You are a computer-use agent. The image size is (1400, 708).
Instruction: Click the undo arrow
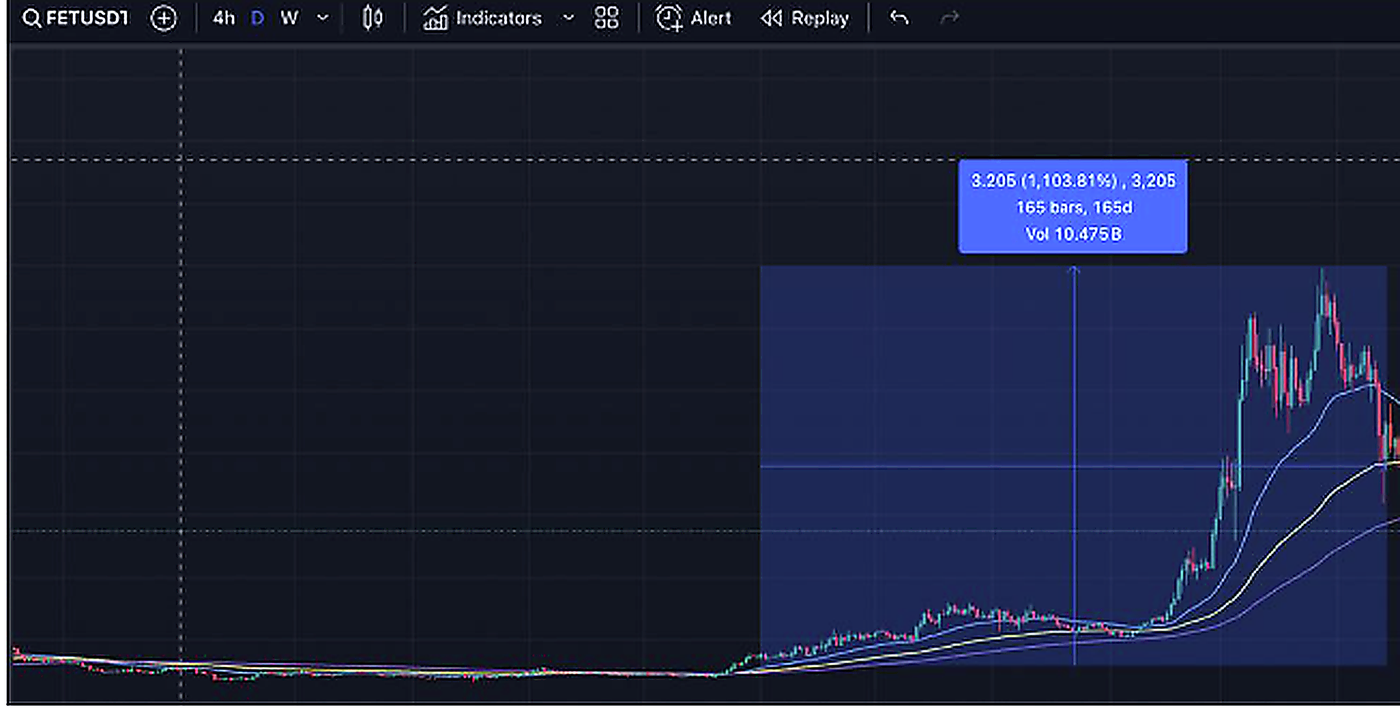pos(899,18)
